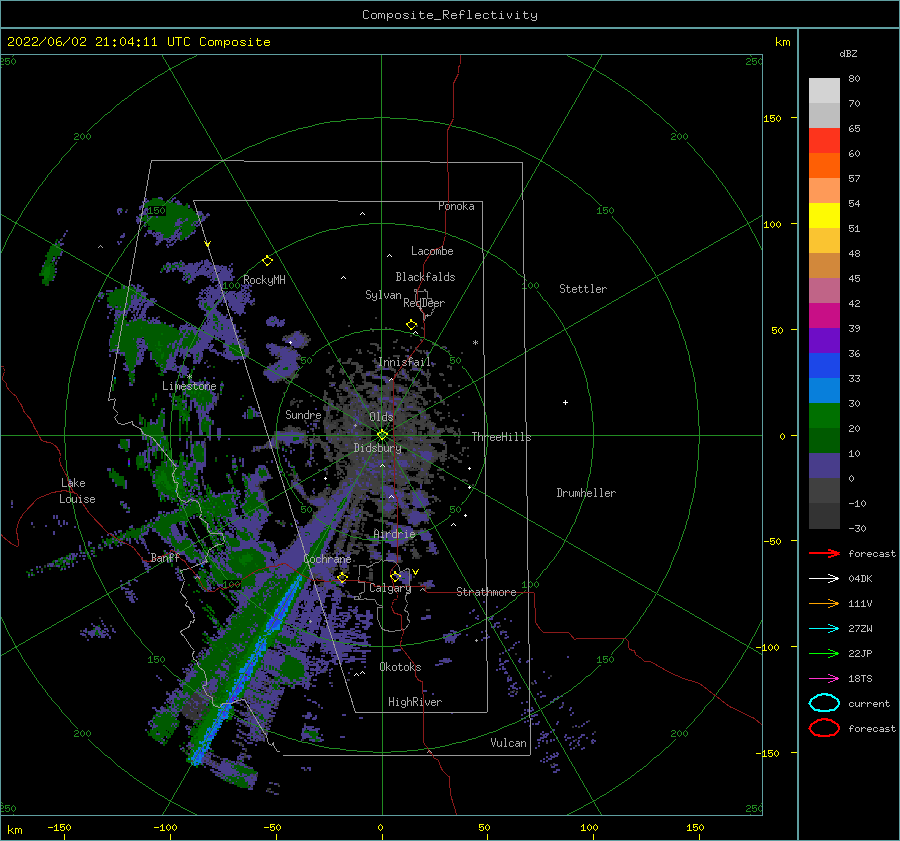Click the dBZ legend heading
The image size is (900, 841).
click(x=848, y=53)
